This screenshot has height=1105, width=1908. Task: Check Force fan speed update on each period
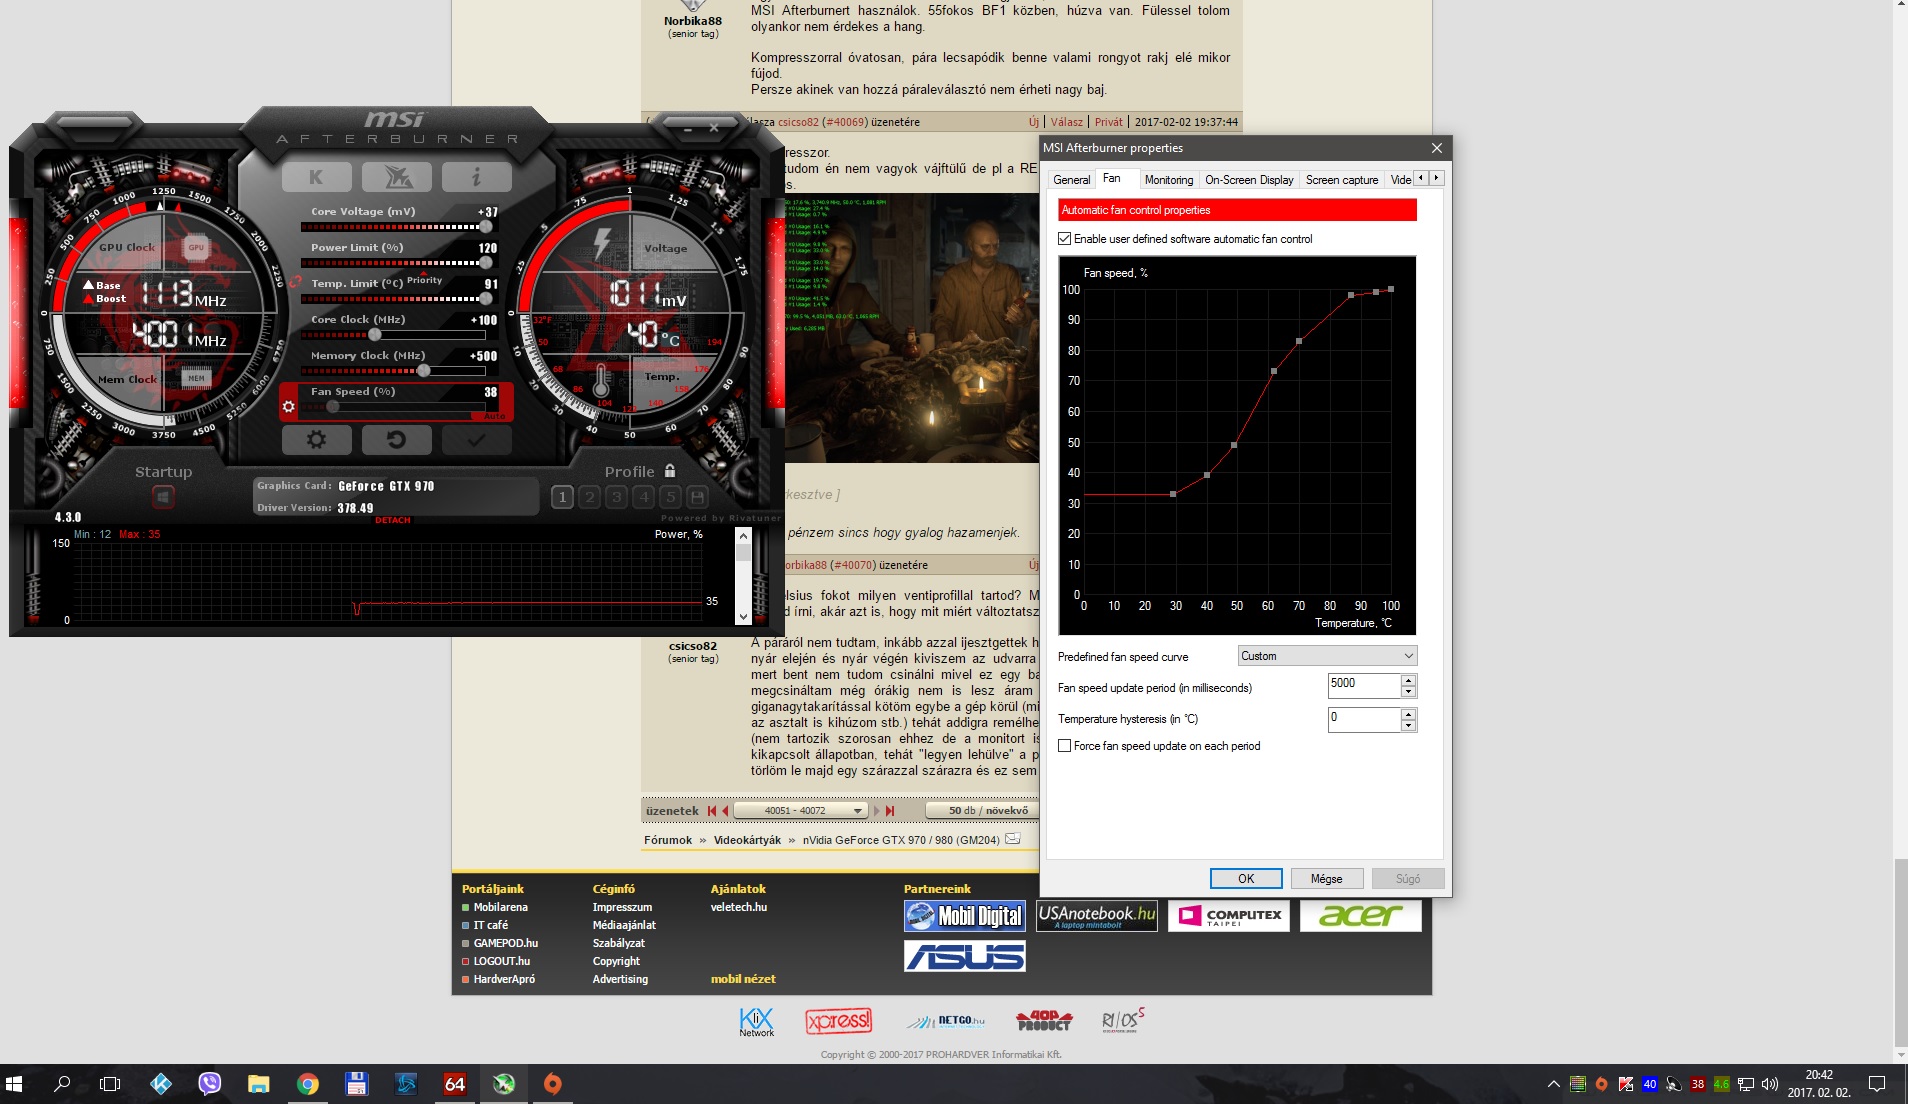pyautogui.click(x=1065, y=746)
